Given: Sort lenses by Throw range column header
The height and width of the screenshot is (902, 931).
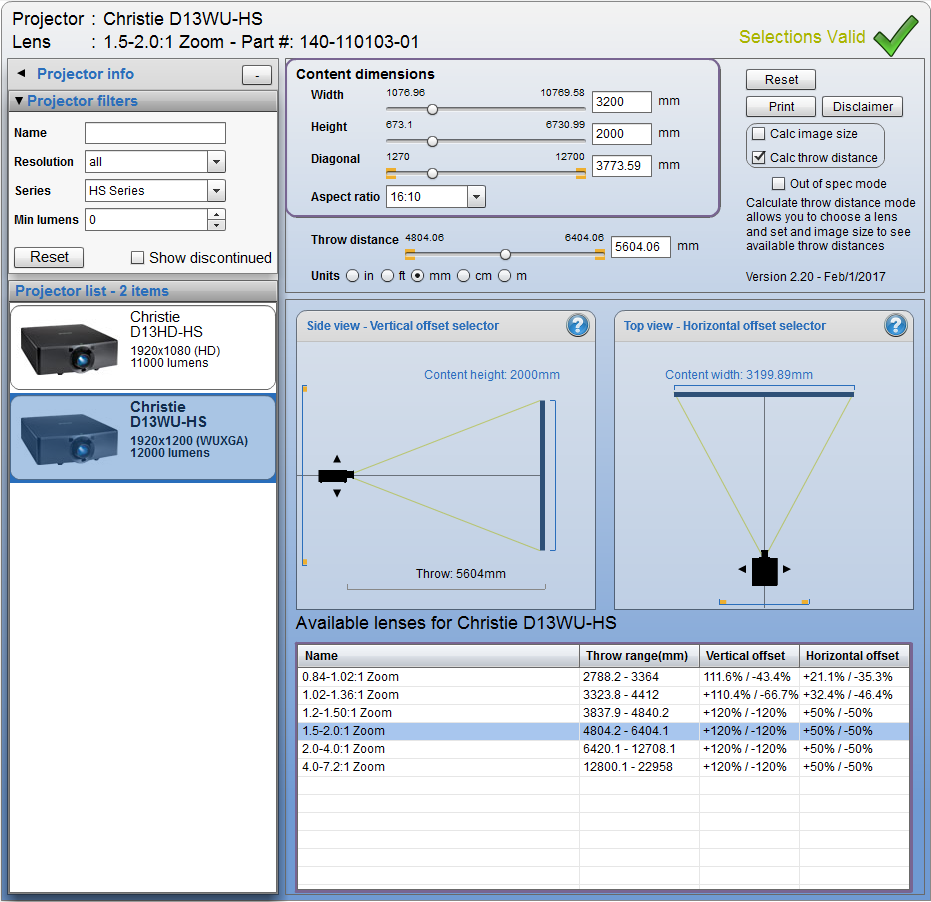Looking at the screenshot, I should point(639,656).
